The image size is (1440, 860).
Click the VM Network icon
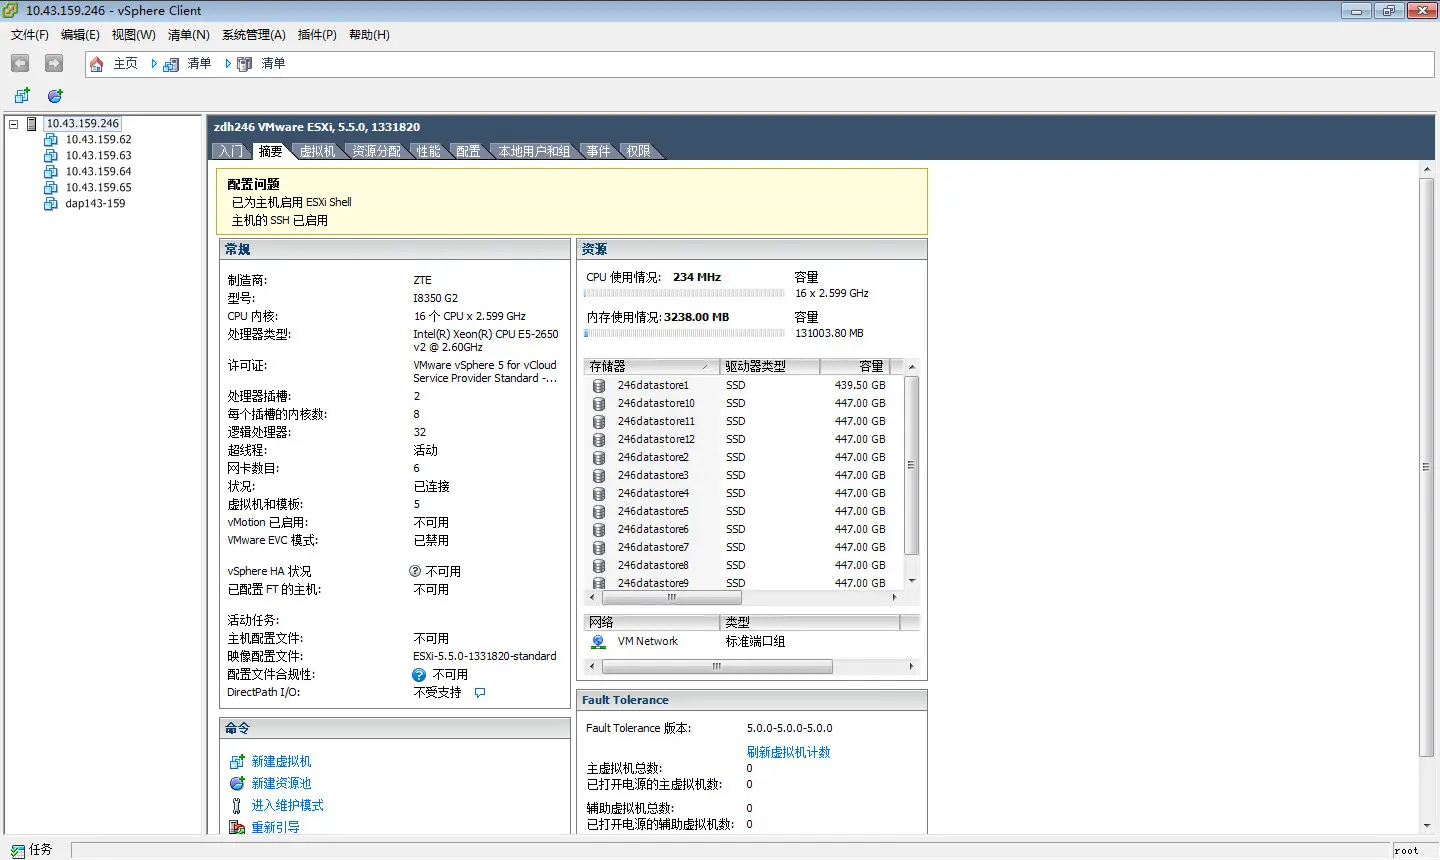coord(598,642)
